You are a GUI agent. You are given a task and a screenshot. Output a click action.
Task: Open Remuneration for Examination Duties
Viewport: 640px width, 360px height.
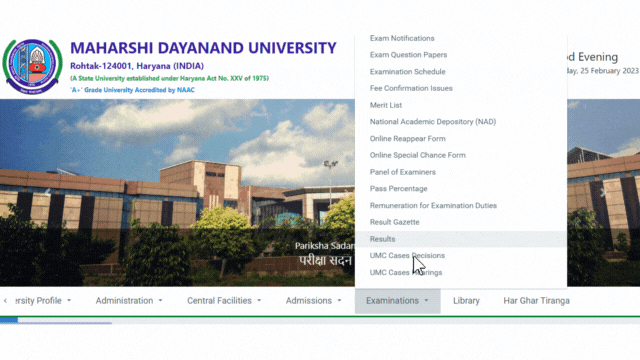(433, 206)
